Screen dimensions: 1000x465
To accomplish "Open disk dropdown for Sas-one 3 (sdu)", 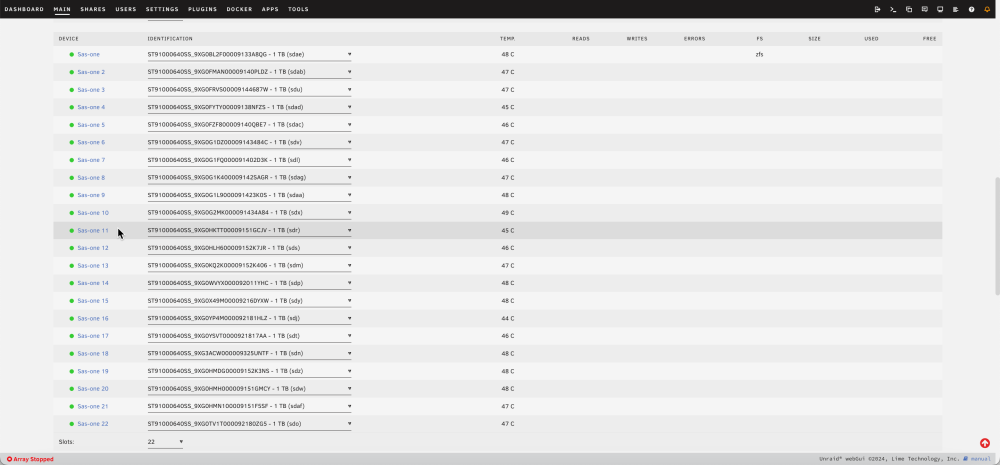I will coord(249,90).
